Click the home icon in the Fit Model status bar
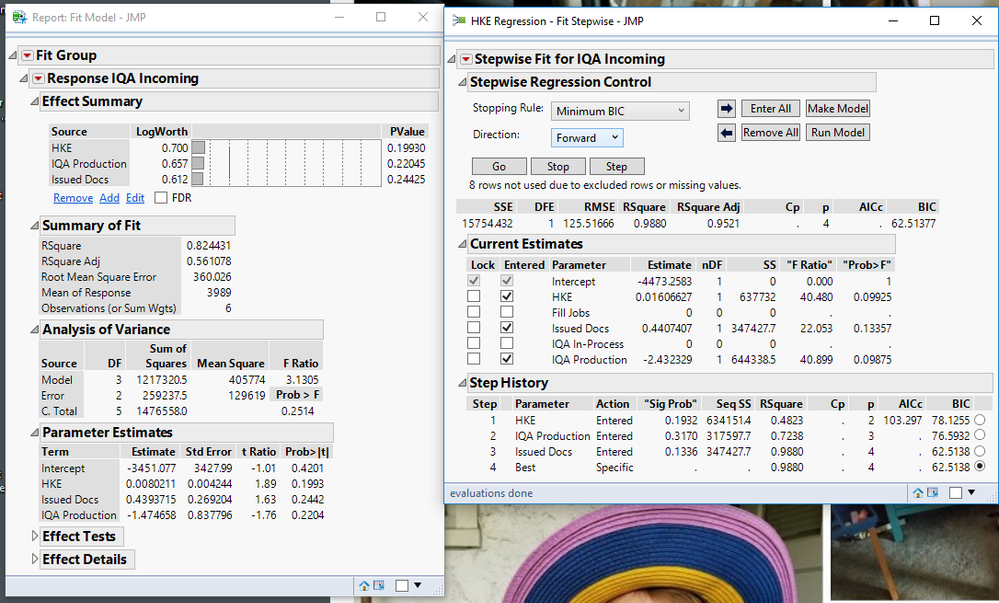Image resolution: width=999 pixels, height=603 pixels. click(364, 585)
